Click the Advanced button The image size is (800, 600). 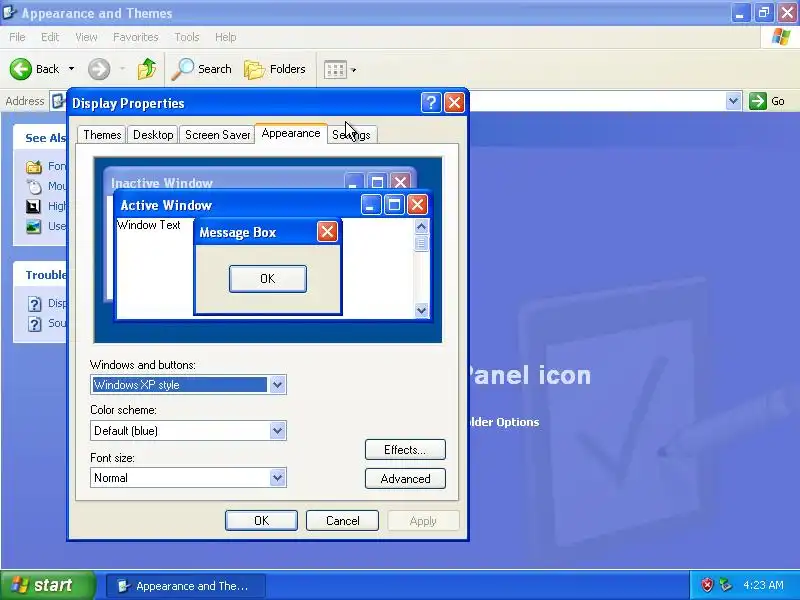coord(405,479)
